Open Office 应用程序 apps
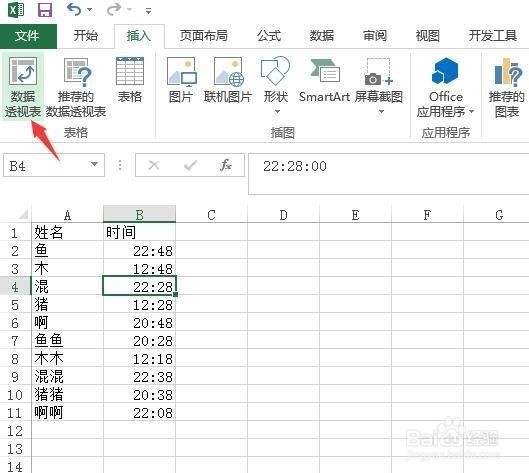This screenshot has width=529, height=473. [445, 87]
